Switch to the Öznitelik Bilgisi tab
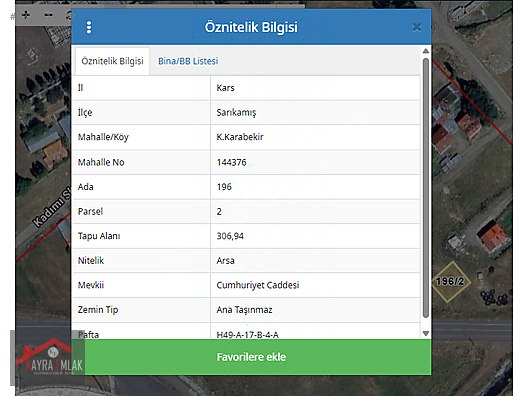 [112, 61]
